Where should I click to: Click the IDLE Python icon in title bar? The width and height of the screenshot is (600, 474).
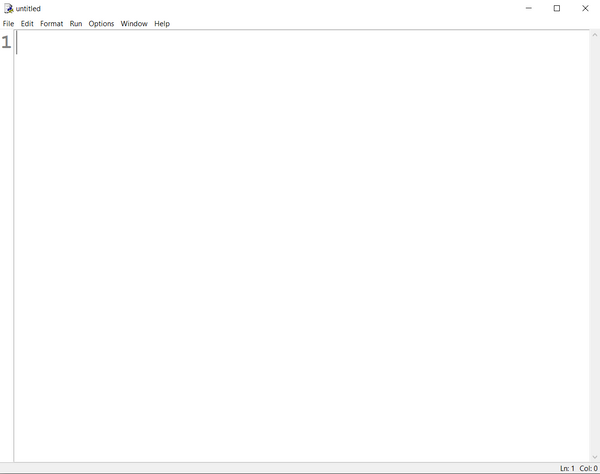click(8, 8)
